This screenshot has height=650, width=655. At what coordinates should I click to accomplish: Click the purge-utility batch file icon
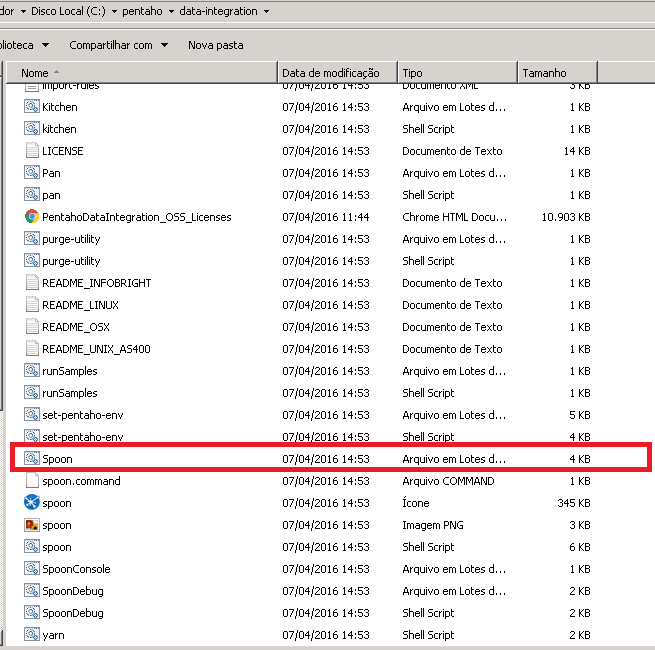[x=32, y=239]
